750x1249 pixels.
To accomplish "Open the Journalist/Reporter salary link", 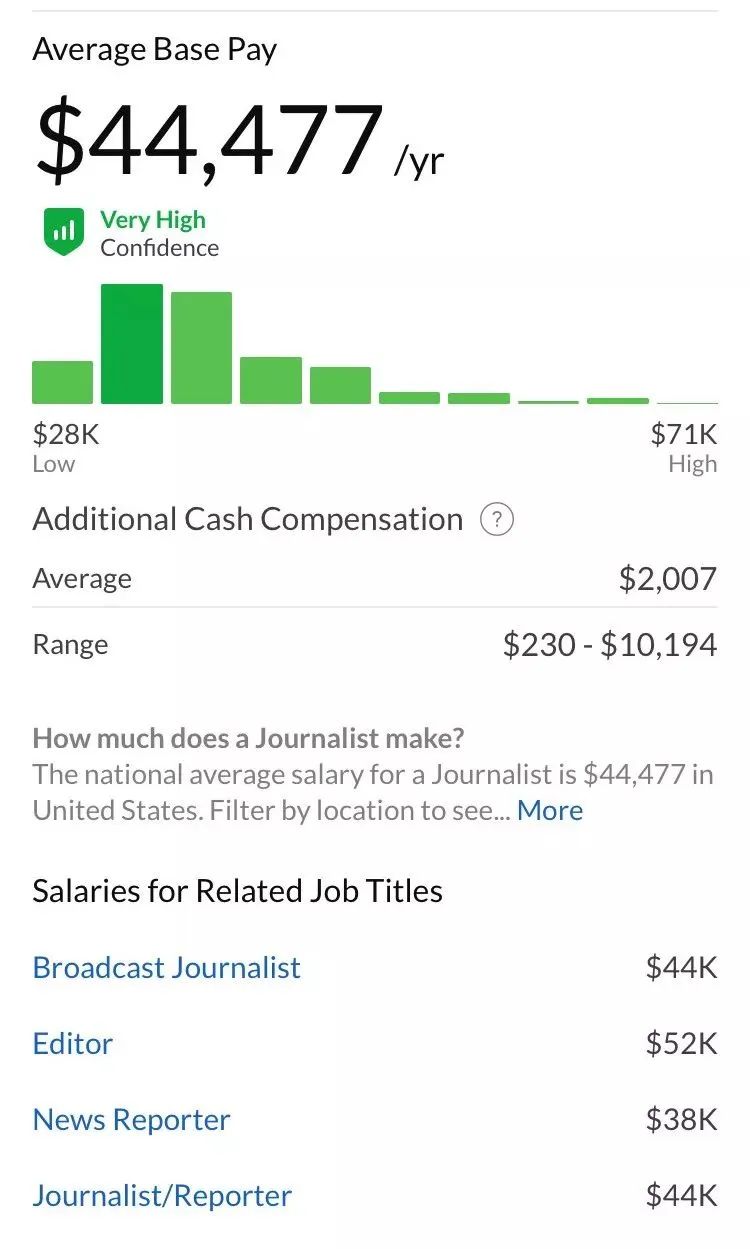I will [x=162, y=1195].
